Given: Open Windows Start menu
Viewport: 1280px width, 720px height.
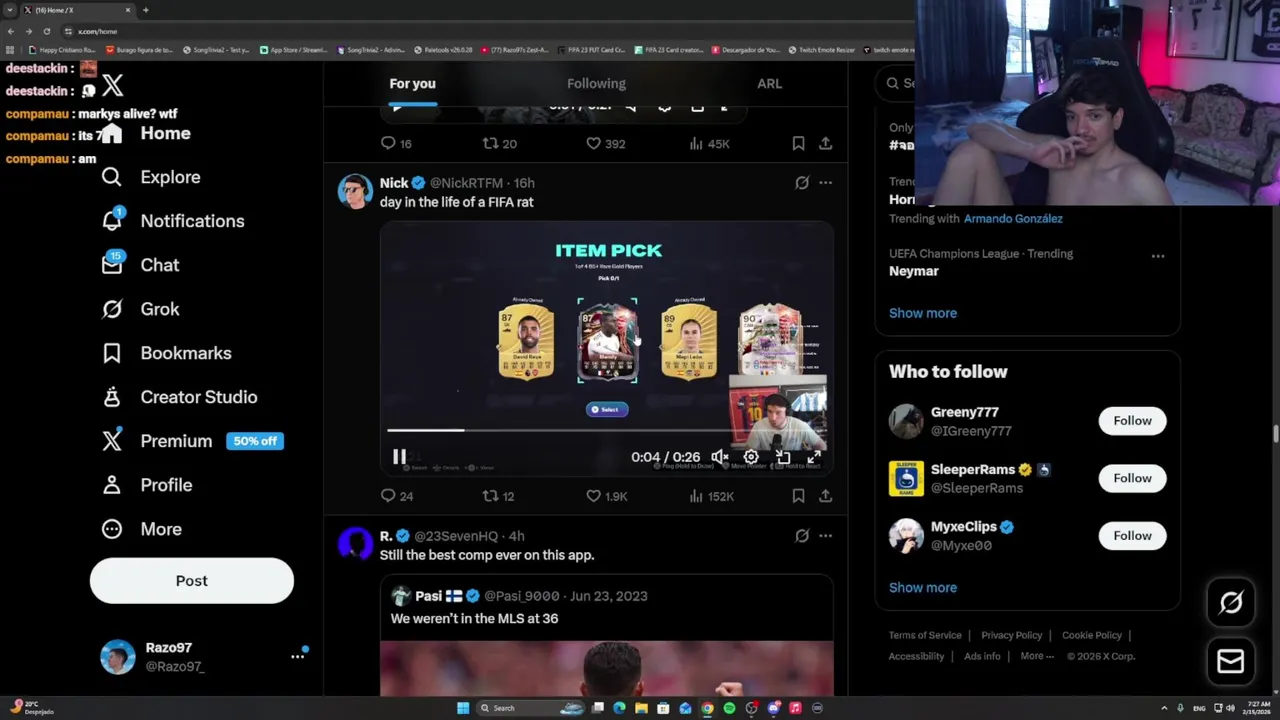Looking at the screenshot, I should [x=463, y=708].
